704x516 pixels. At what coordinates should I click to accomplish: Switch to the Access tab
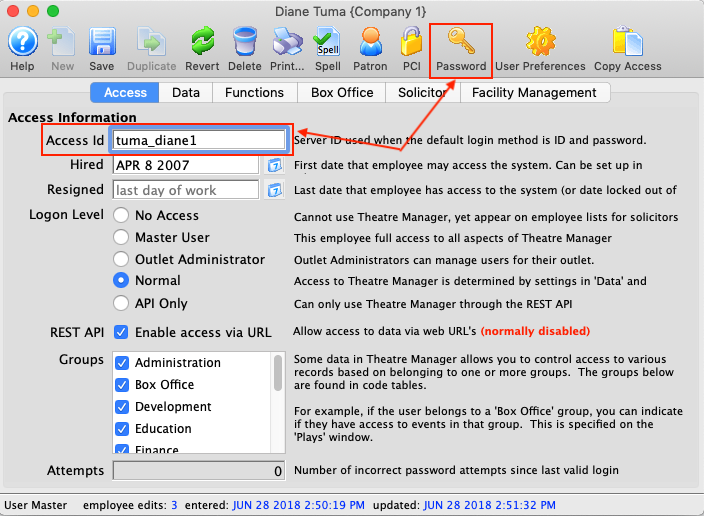point(125,93)
